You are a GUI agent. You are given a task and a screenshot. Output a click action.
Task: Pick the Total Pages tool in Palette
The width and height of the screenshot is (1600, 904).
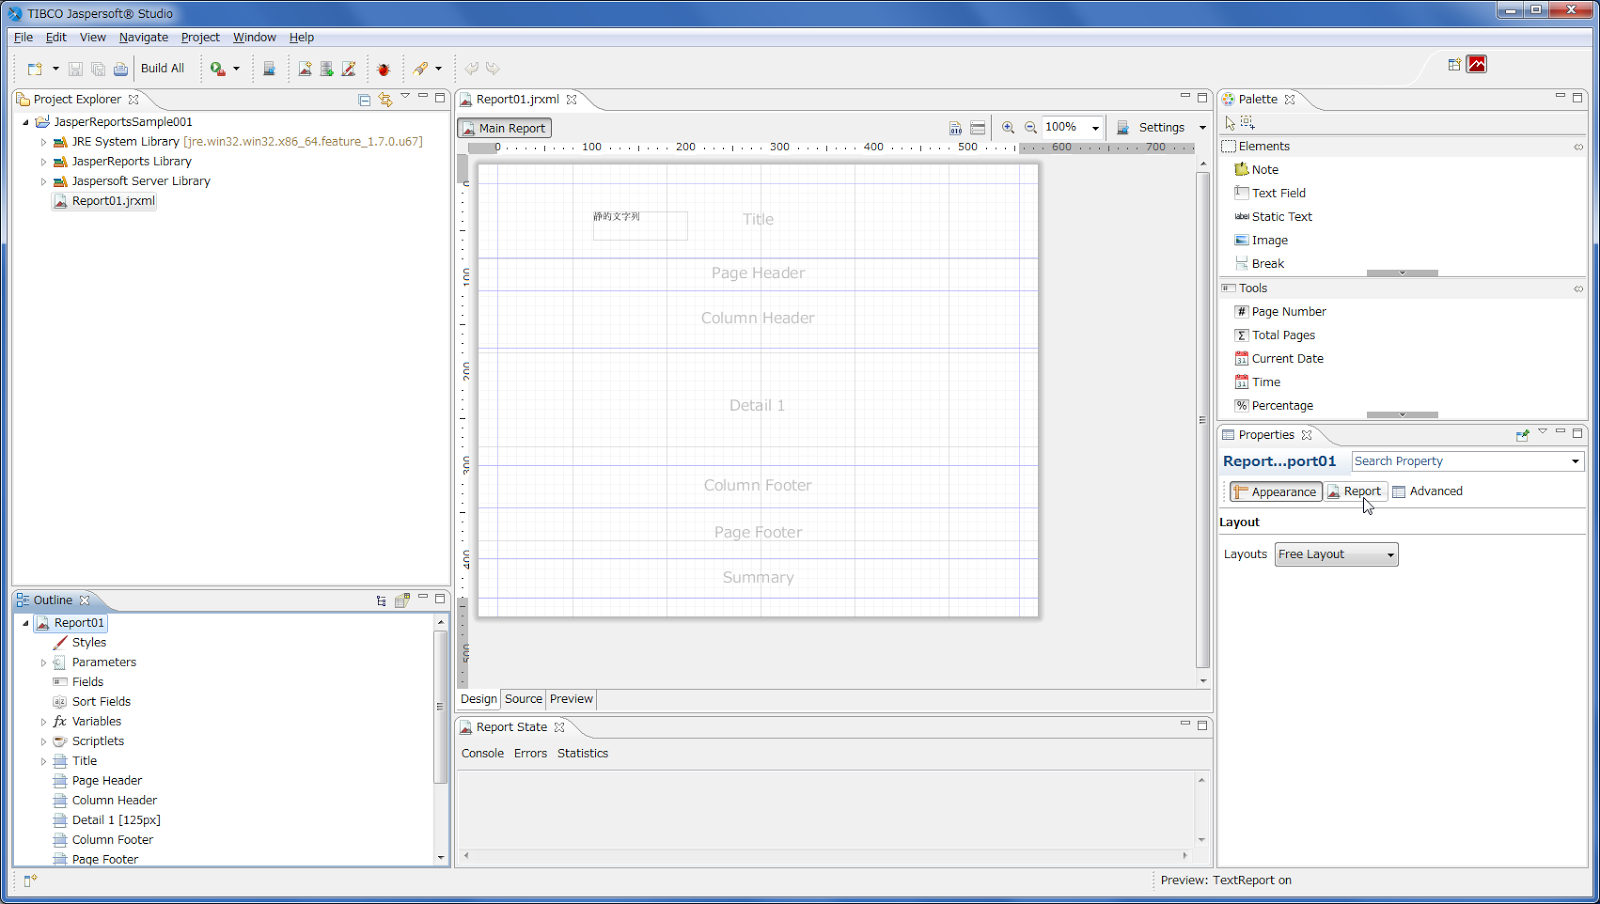point(1275,335)
